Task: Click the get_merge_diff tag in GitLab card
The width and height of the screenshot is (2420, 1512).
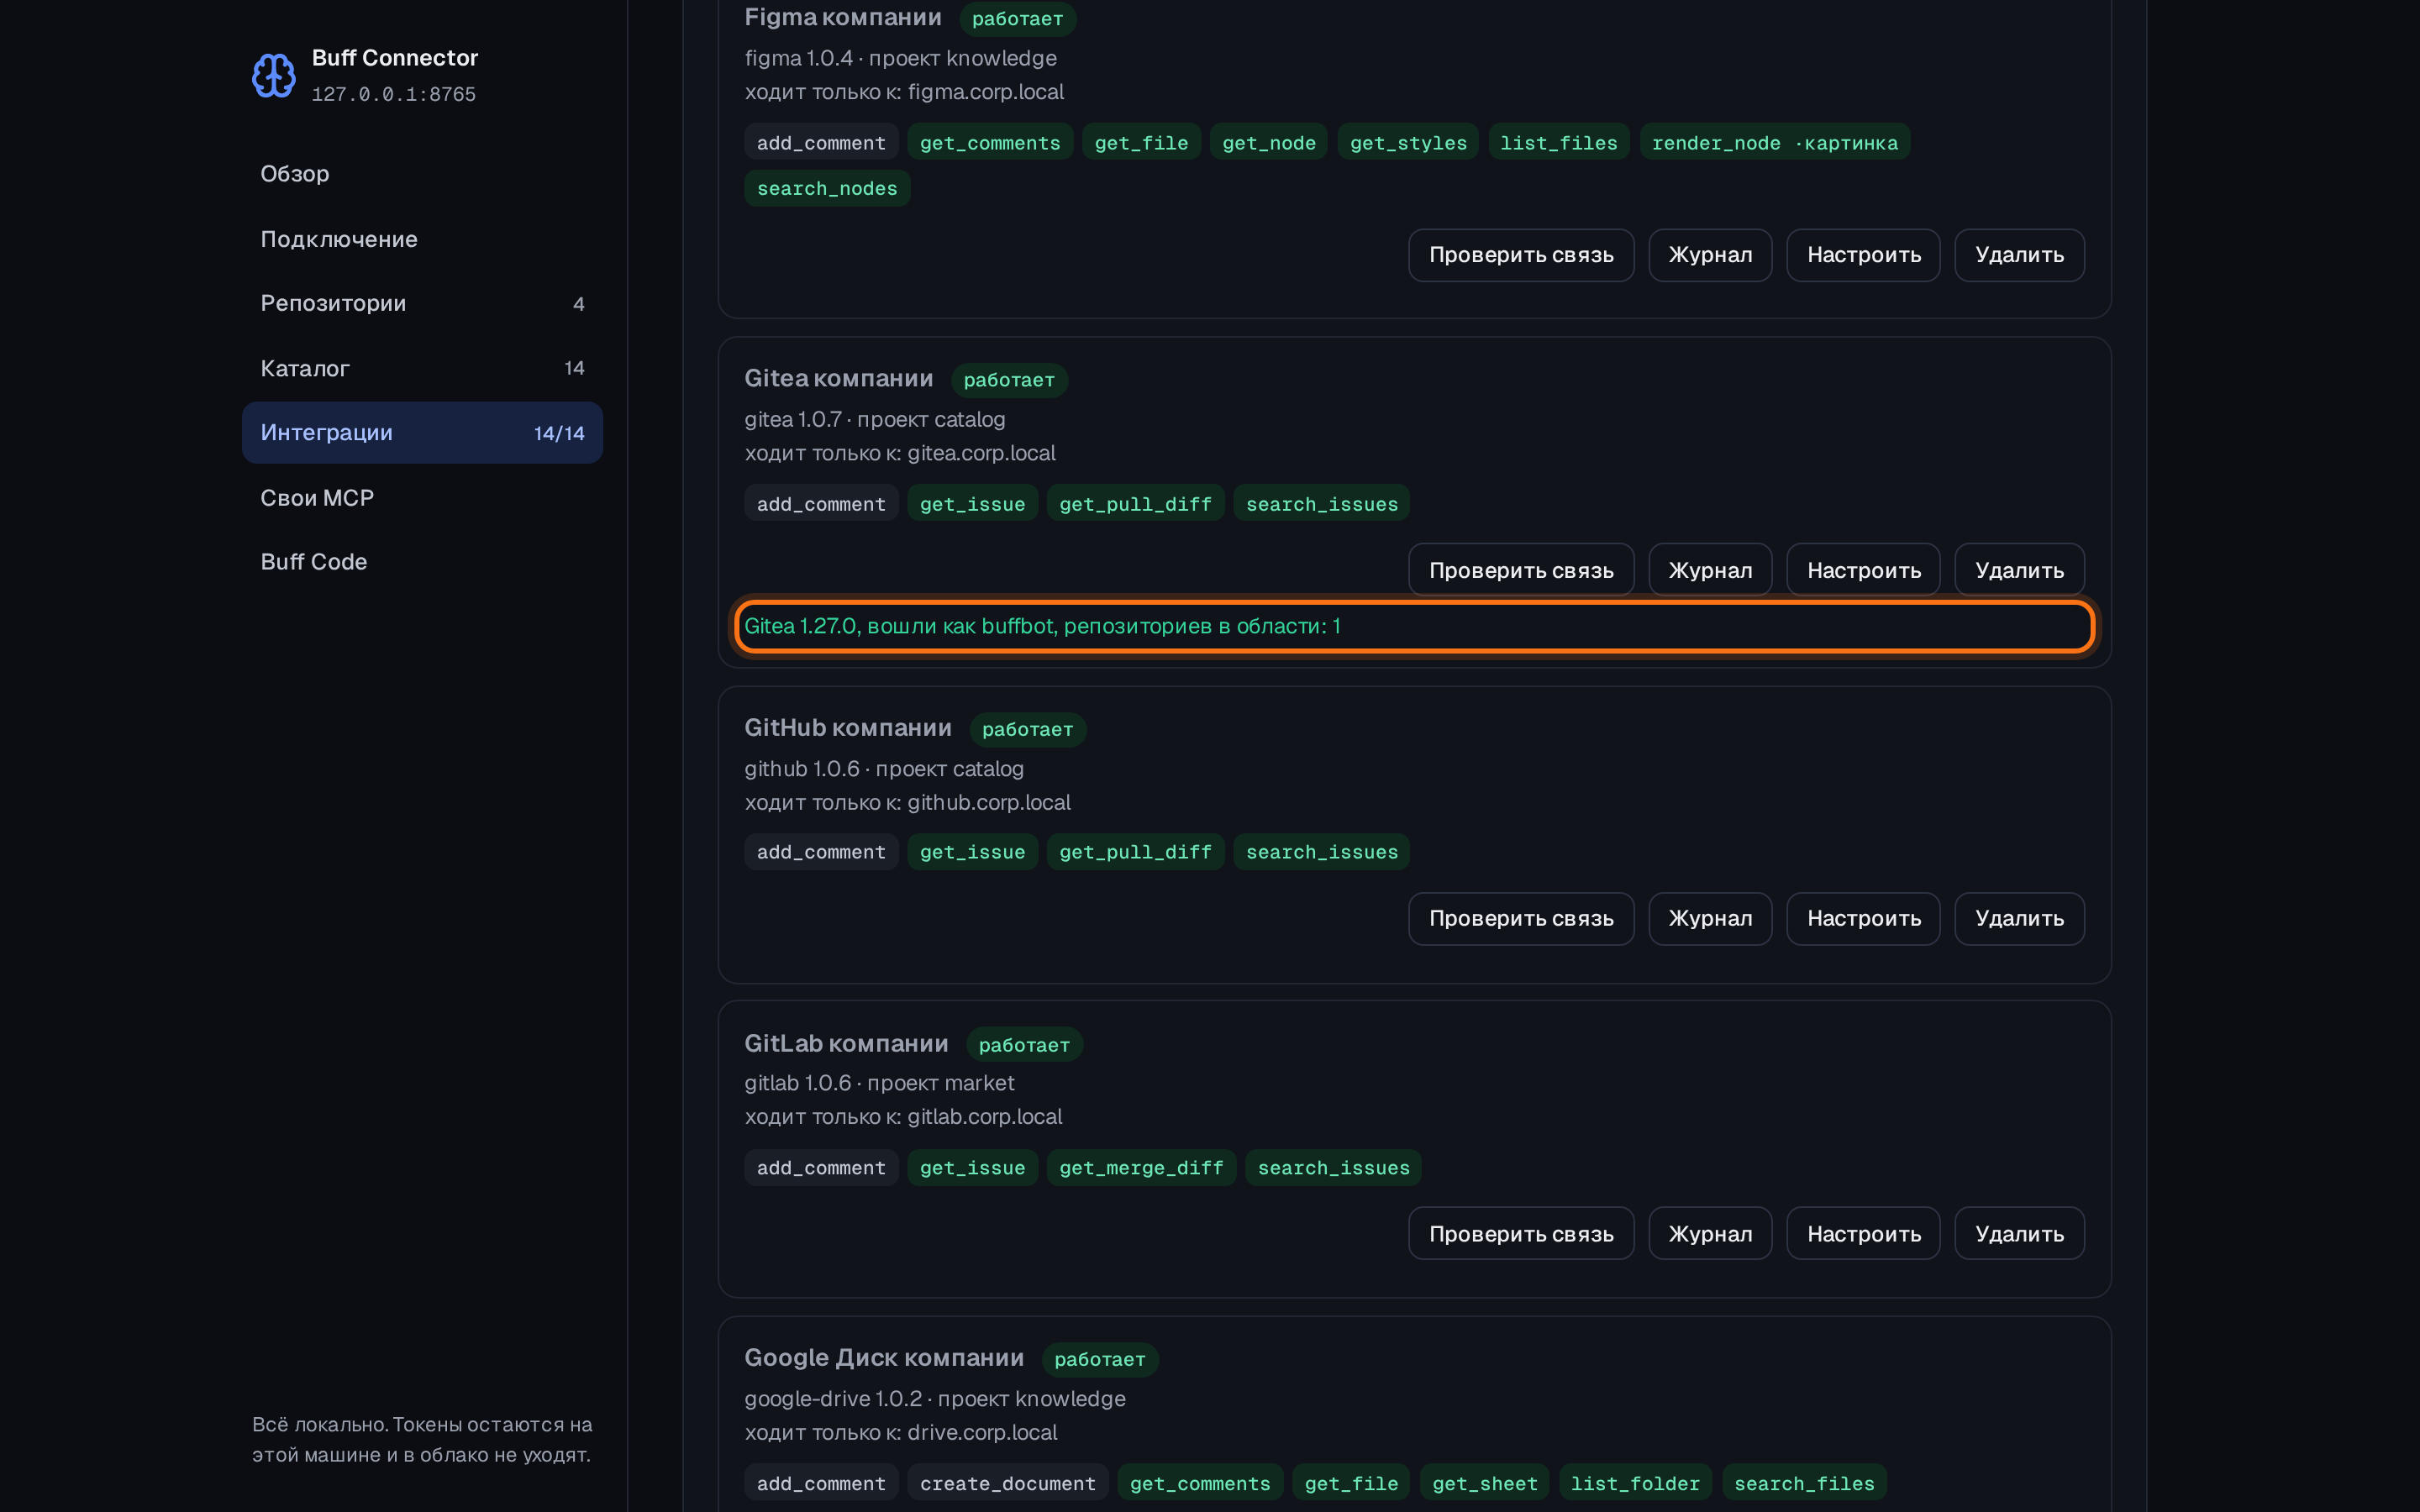Action: [x=1141, y=1168]
